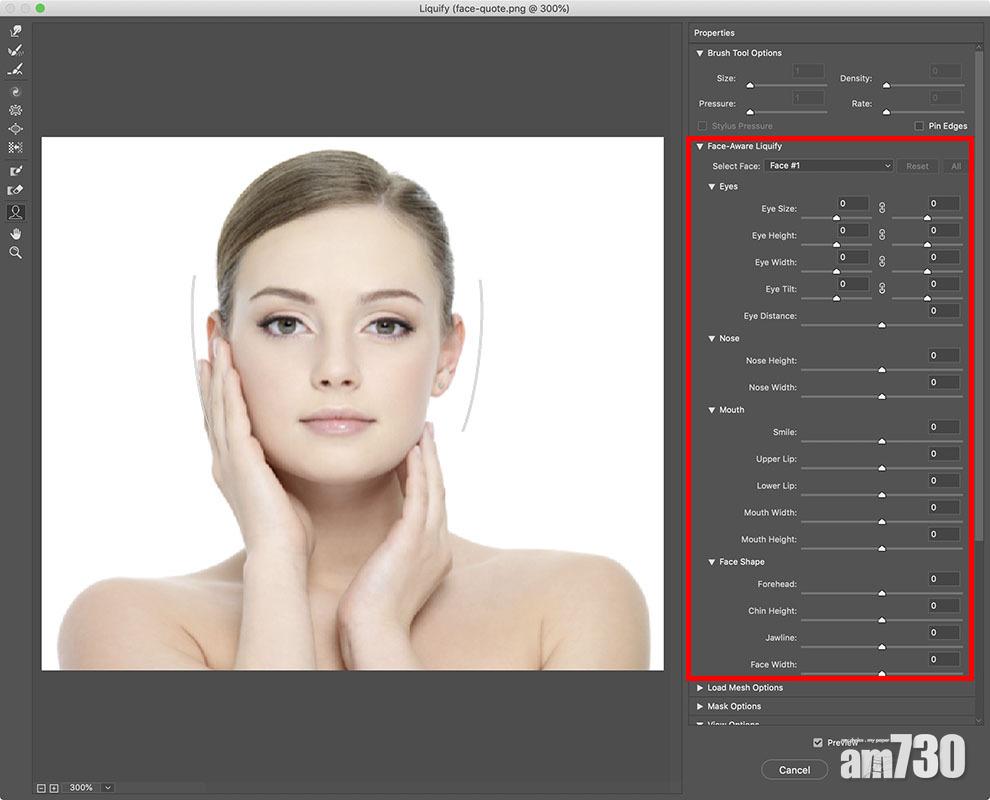Uncheck the Preview checkbox

[818, 742]
